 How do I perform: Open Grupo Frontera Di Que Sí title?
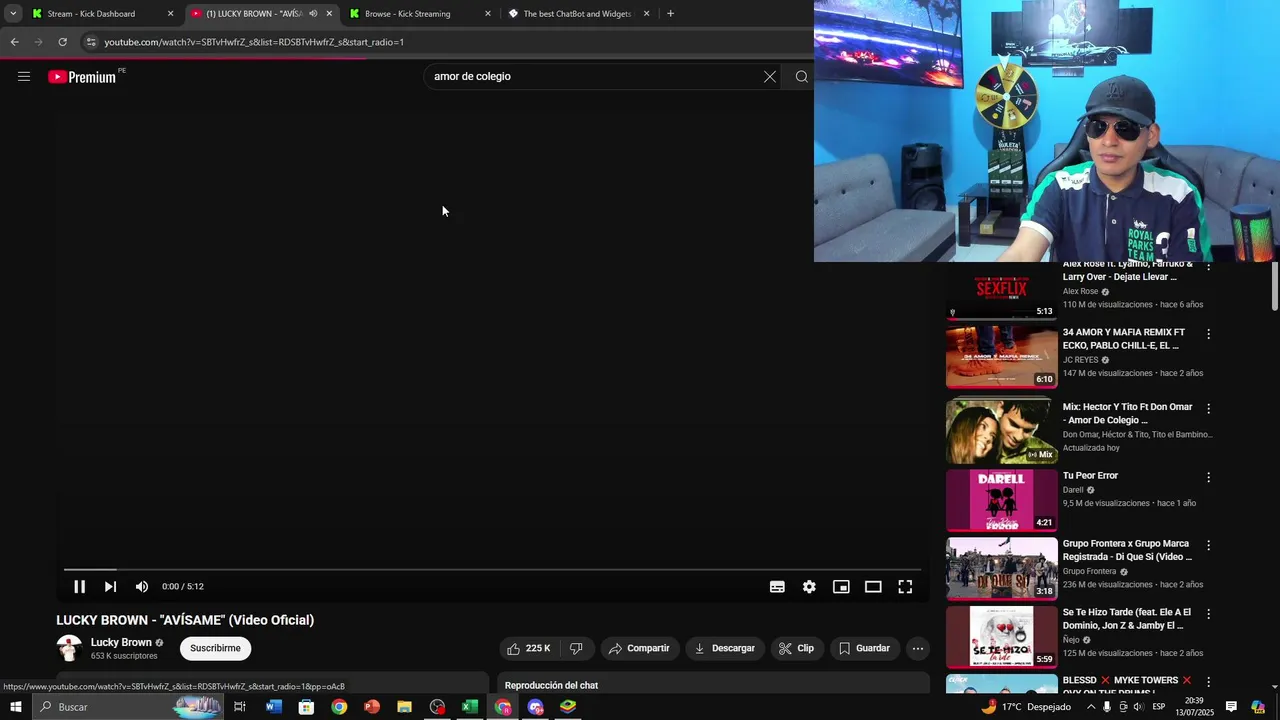pos(1127,550)
